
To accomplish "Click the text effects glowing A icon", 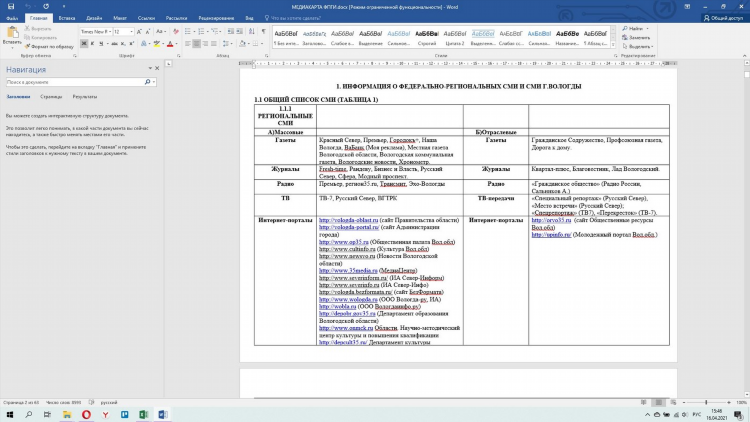I will 143,44.
